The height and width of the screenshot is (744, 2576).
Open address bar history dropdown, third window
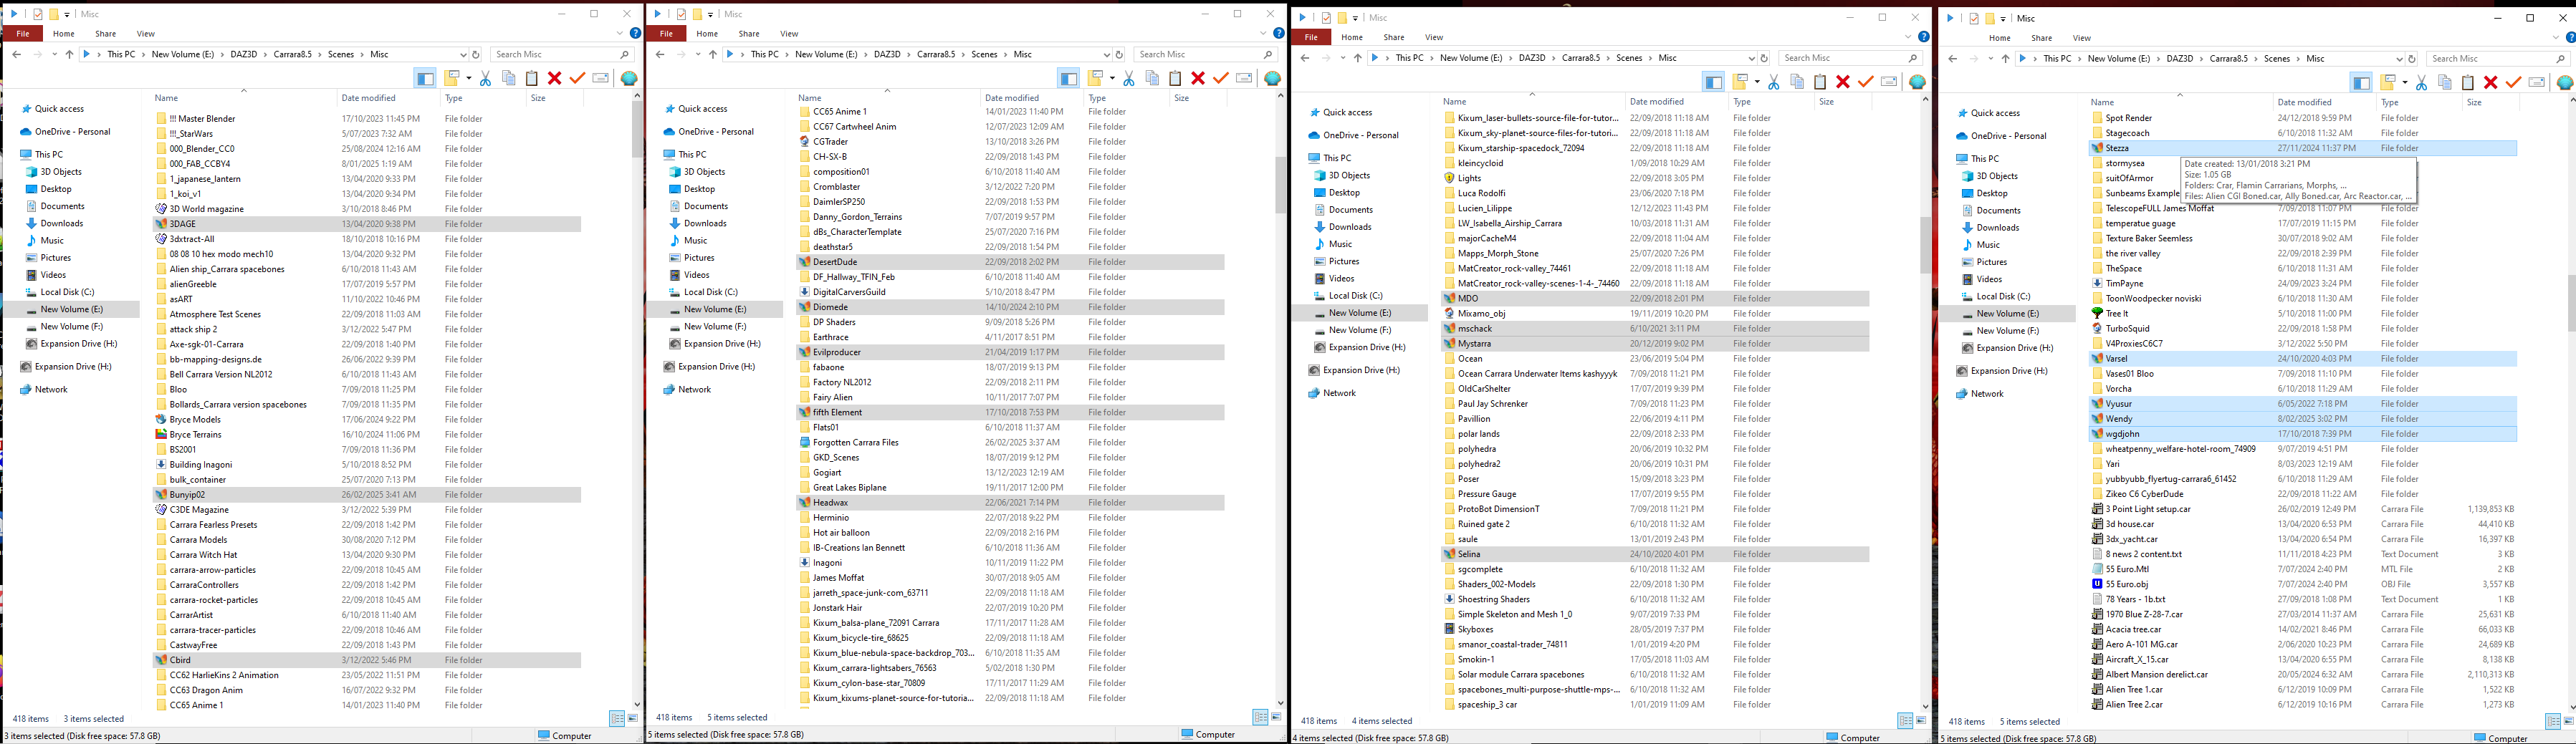[x=1751, y=58]
